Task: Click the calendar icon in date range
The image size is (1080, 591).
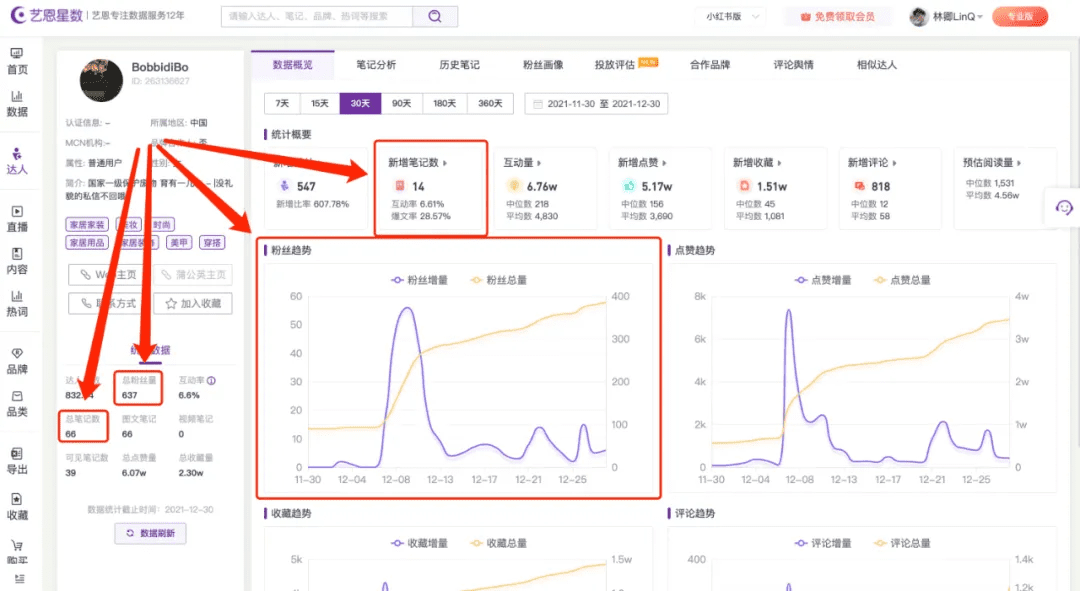Action: [x=538, y=104]
